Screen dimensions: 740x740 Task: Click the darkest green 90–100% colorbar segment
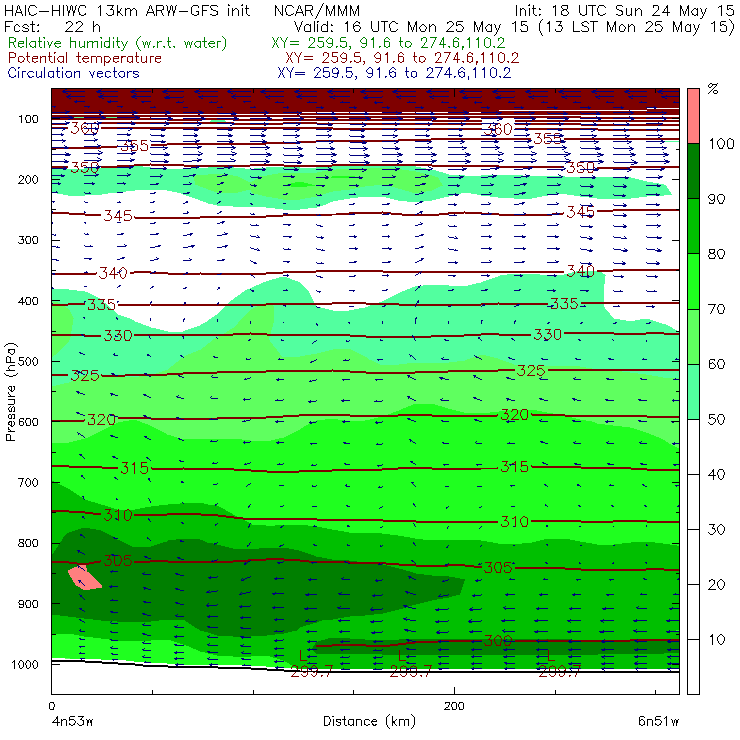point(693,171)
